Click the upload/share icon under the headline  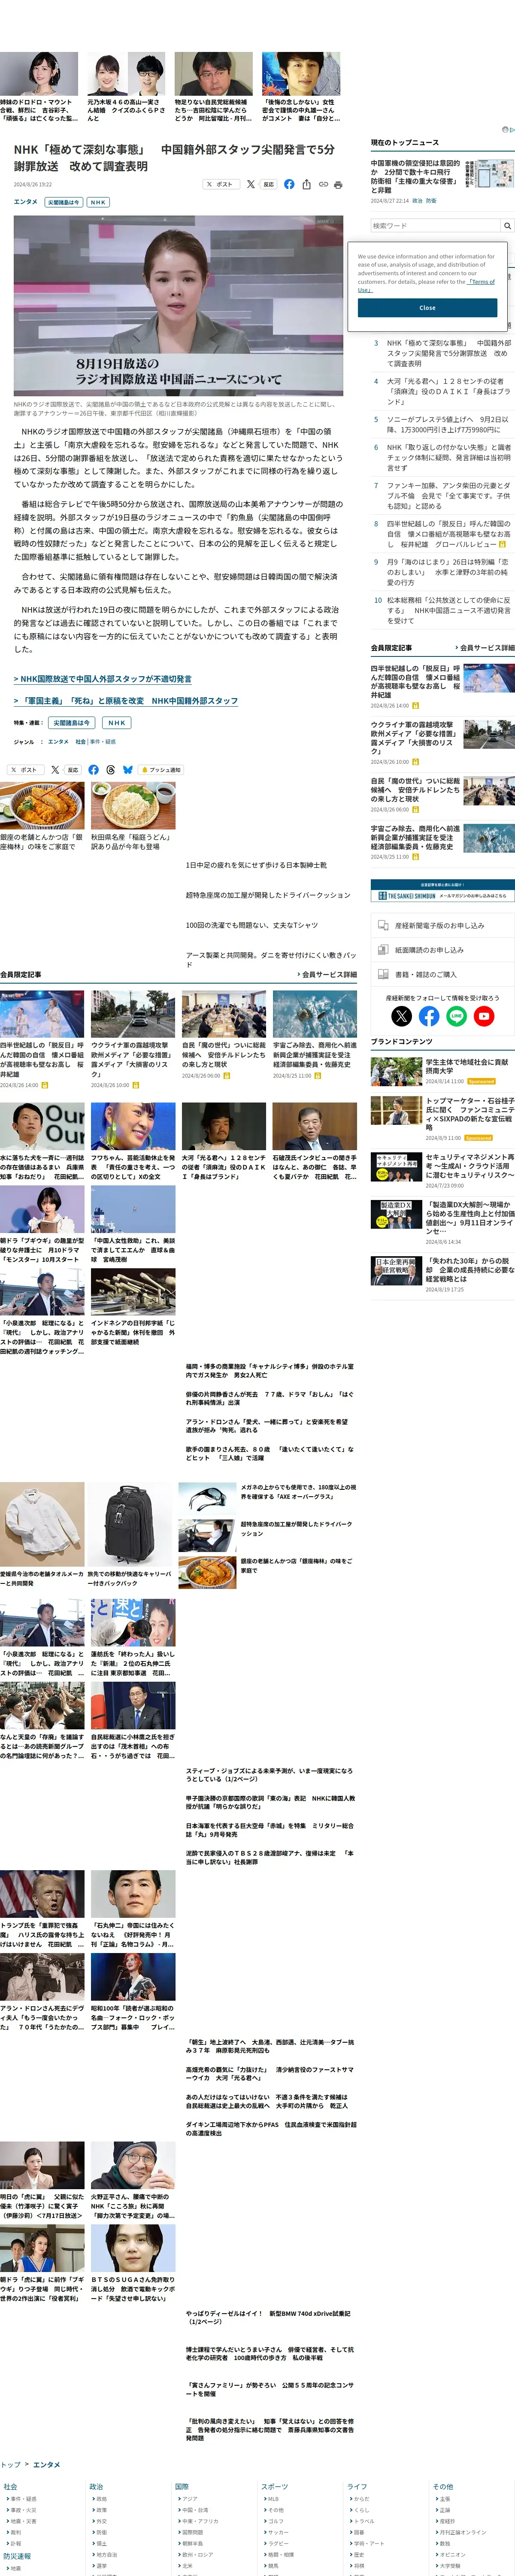[x=306, y=184]
